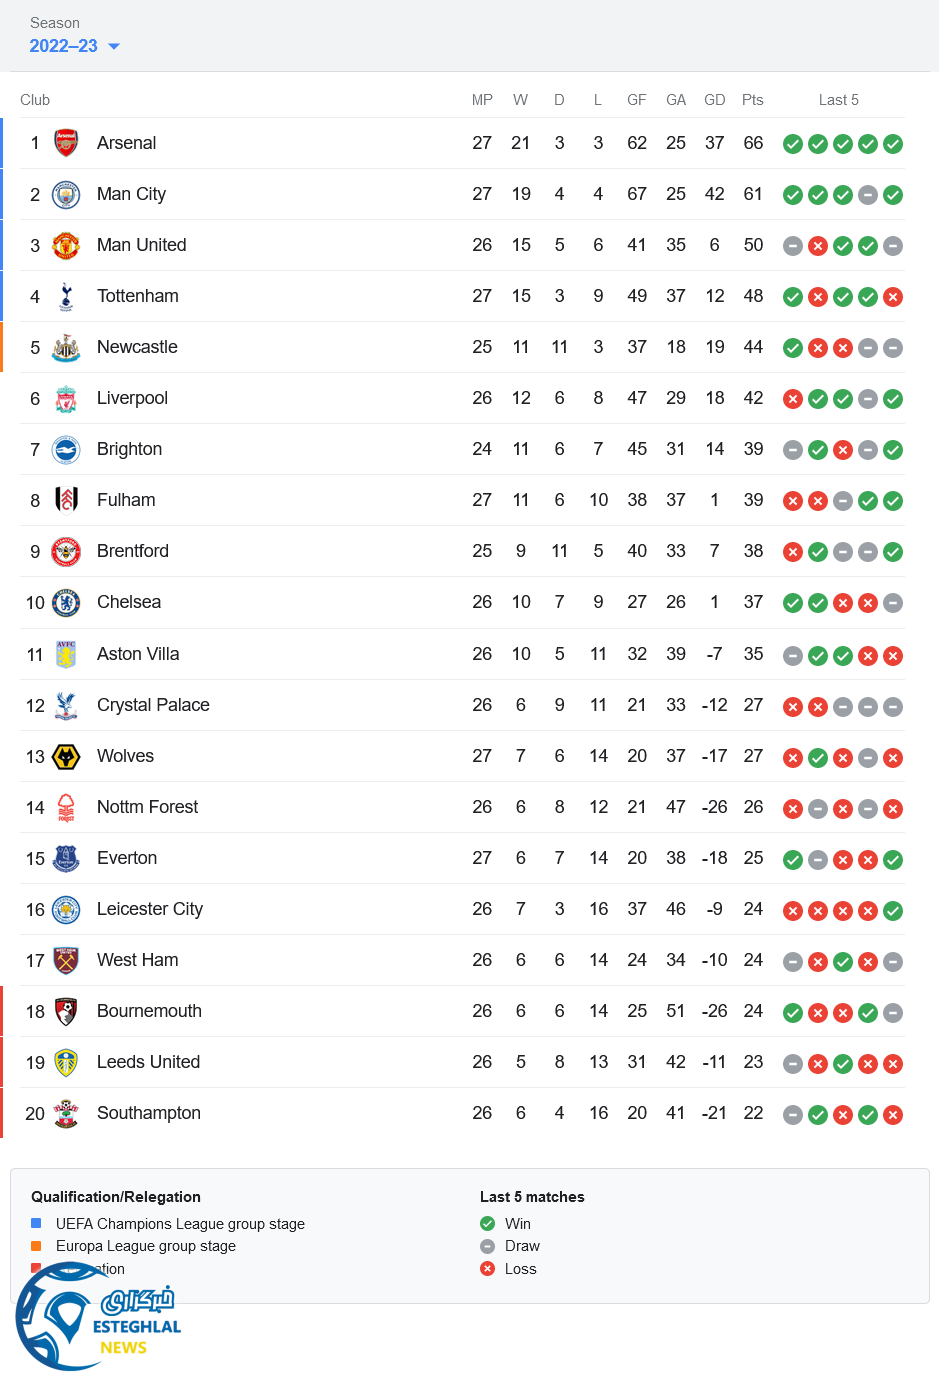Open the 2022–23 season dropdown
The height and width of the screenshot is (1398, 939).
pos(75,46)
